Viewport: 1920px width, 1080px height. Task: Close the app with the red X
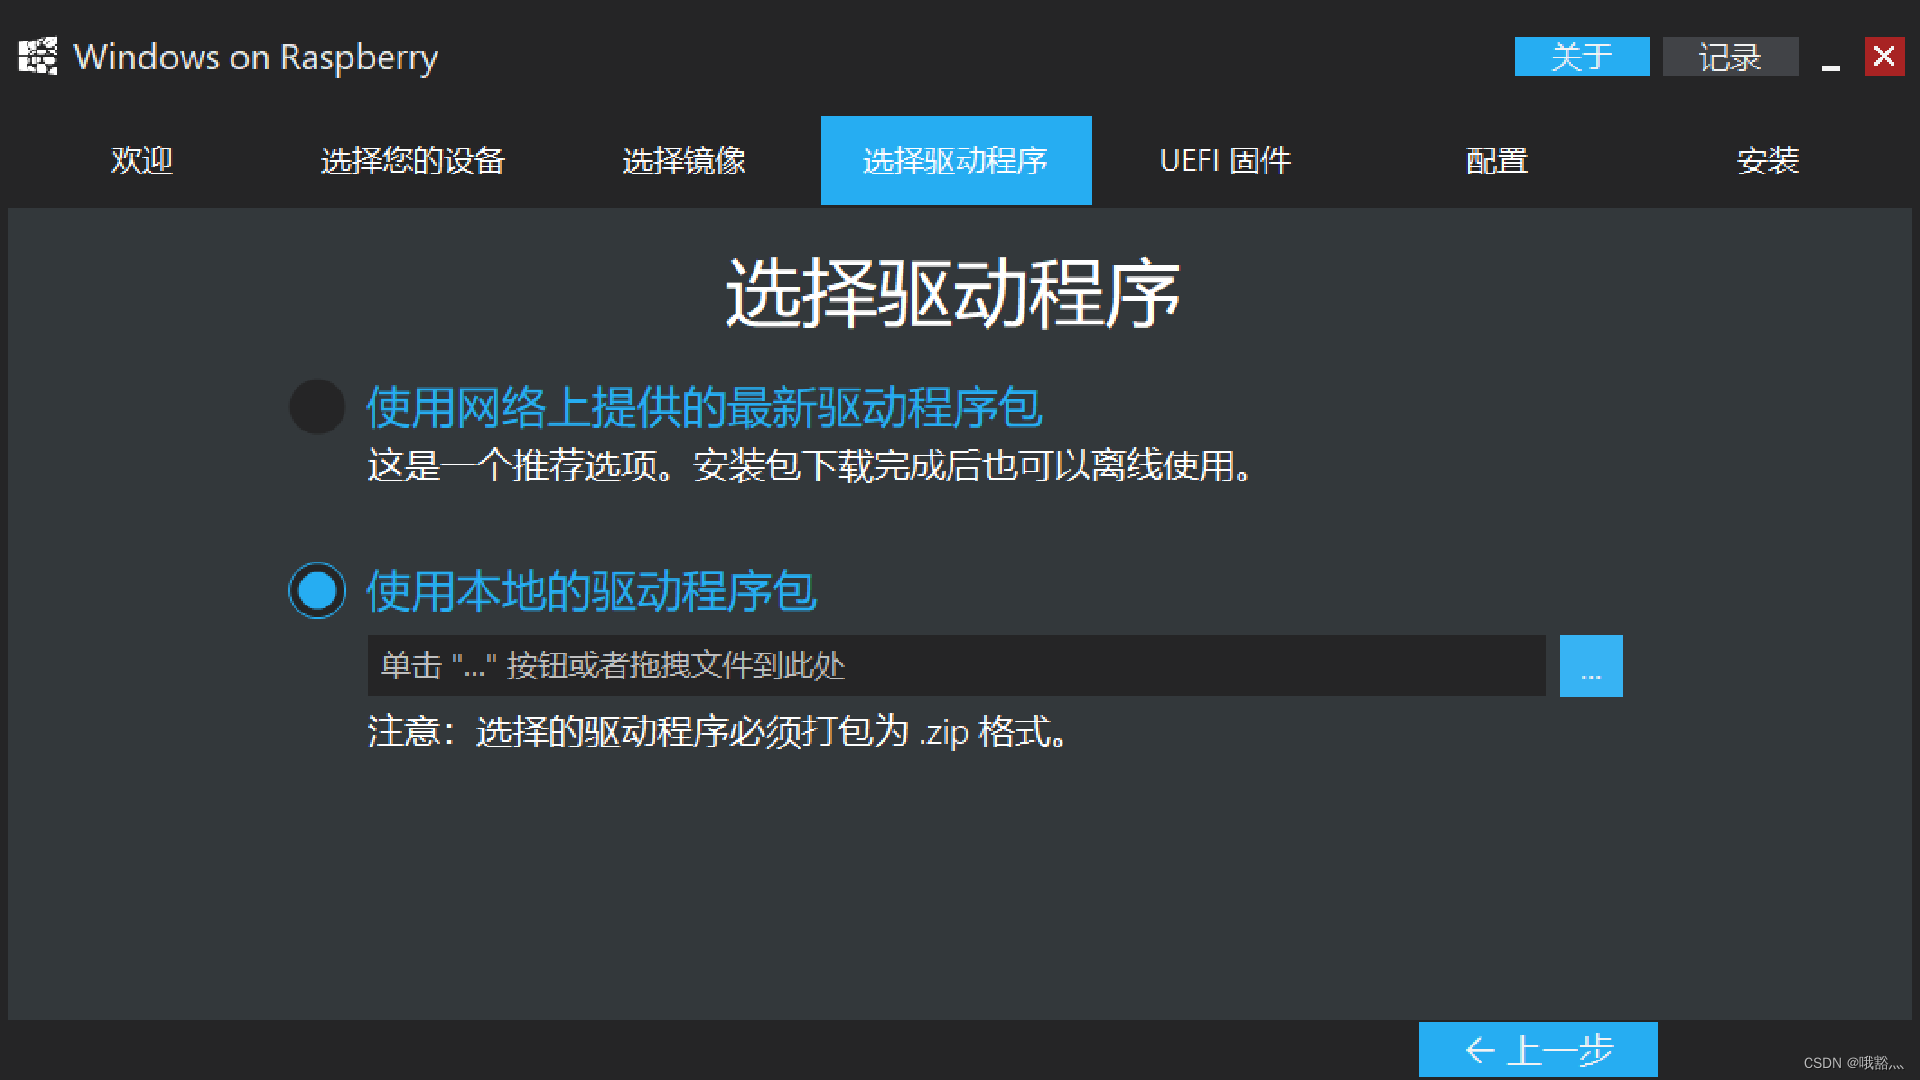pos(1884,56)
